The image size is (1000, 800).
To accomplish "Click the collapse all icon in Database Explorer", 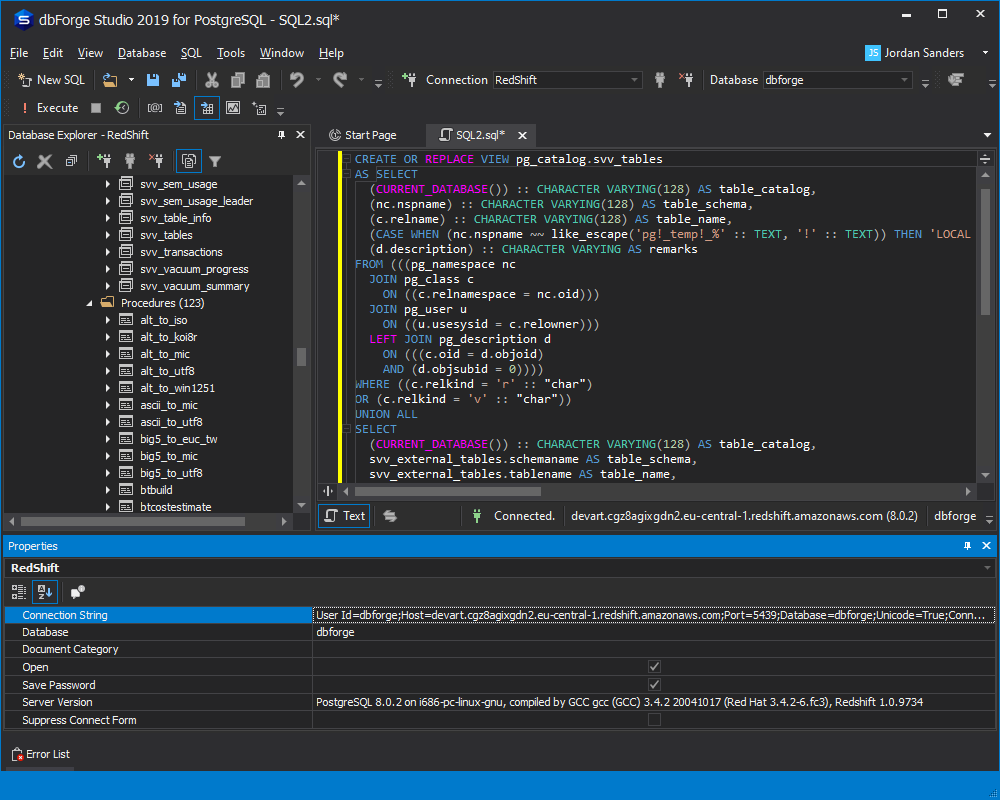I will tap(71, 161).
